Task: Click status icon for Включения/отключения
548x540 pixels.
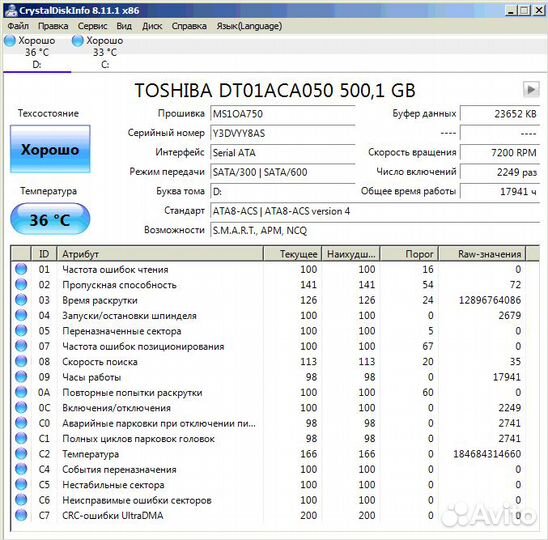Action: tap(21, 408)
